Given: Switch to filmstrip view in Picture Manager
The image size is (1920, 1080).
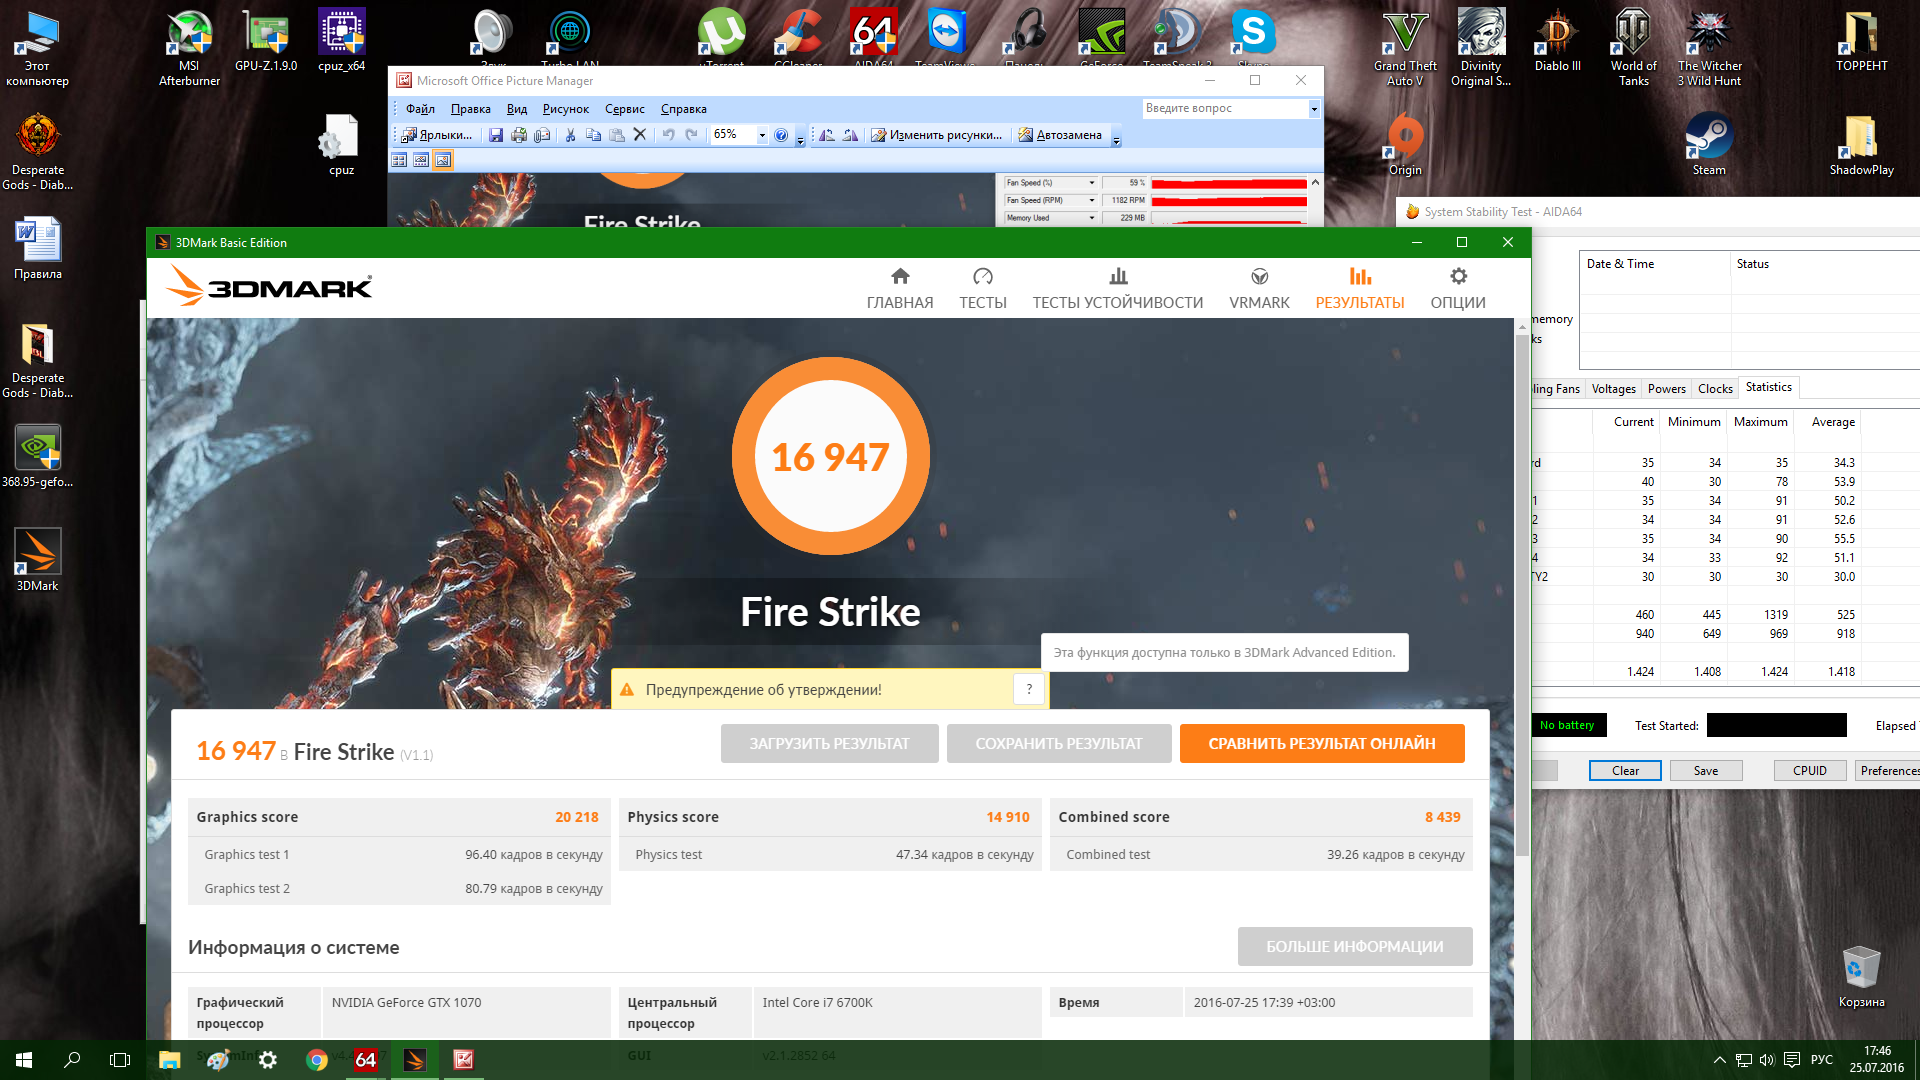Looking at the screenshot, I should click(x=421, y=160).
